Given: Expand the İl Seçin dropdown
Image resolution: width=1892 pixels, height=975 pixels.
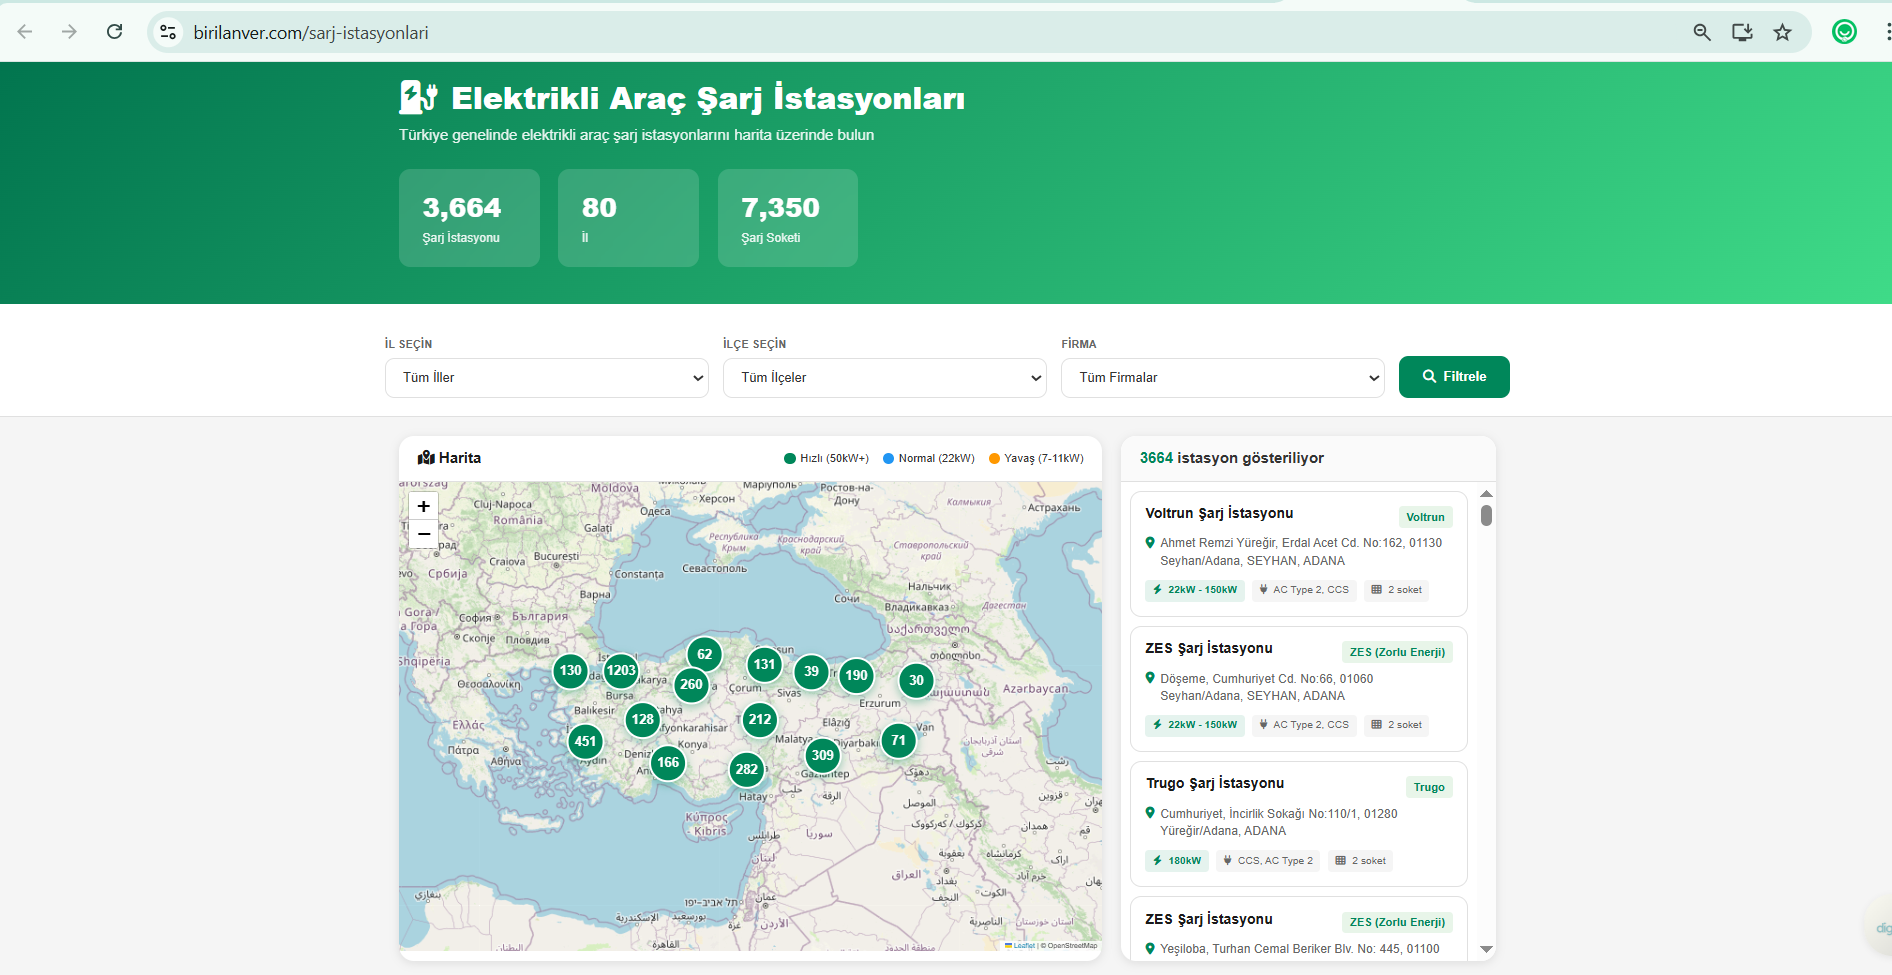Looking at the screenshot, I should tap(547, 378).
